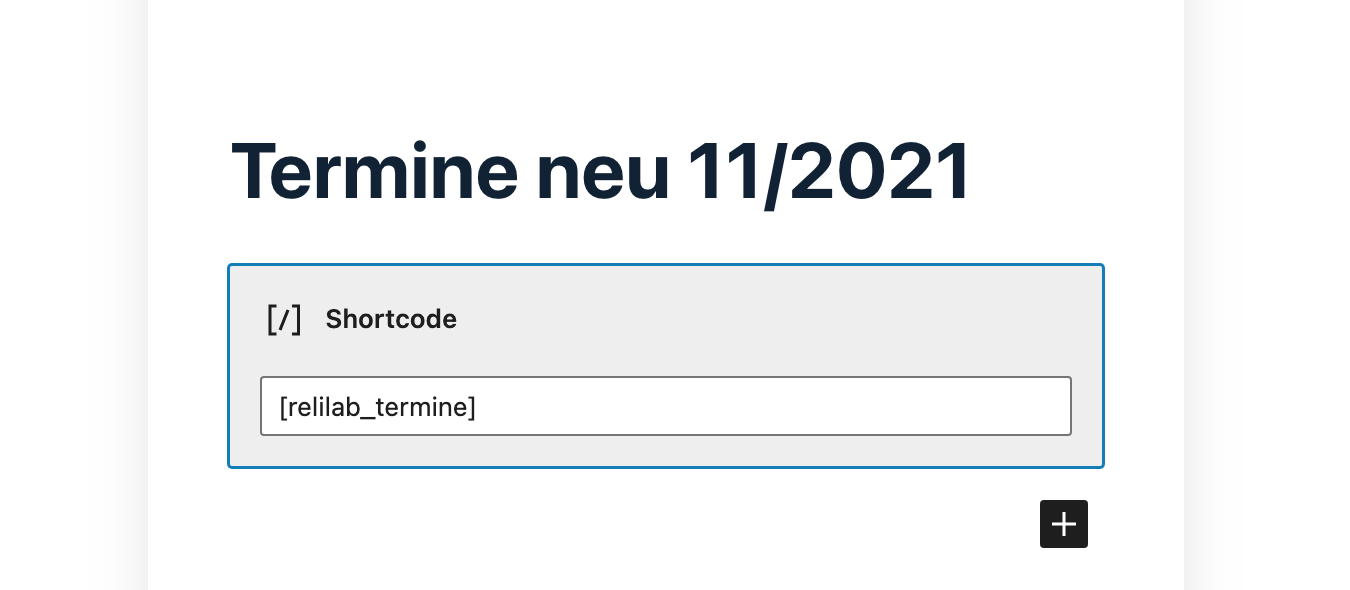Click the gray margin left of the page
Image resolution: width=1350 pixels, height=590 pixels.
70,300
